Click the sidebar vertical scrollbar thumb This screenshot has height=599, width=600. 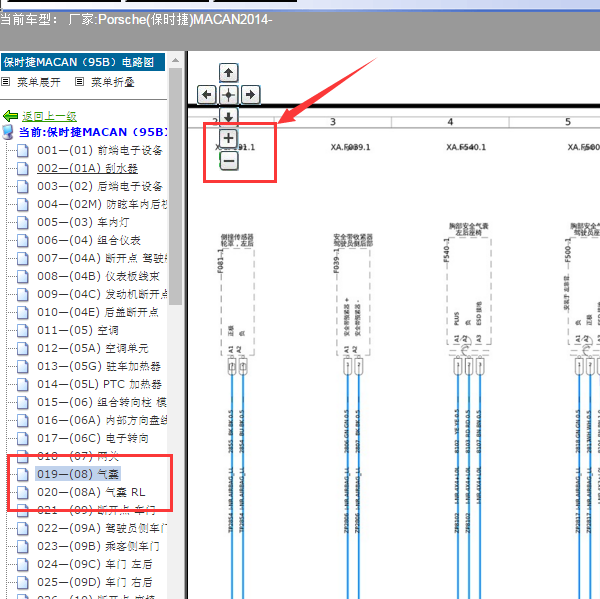pos(175,186)
